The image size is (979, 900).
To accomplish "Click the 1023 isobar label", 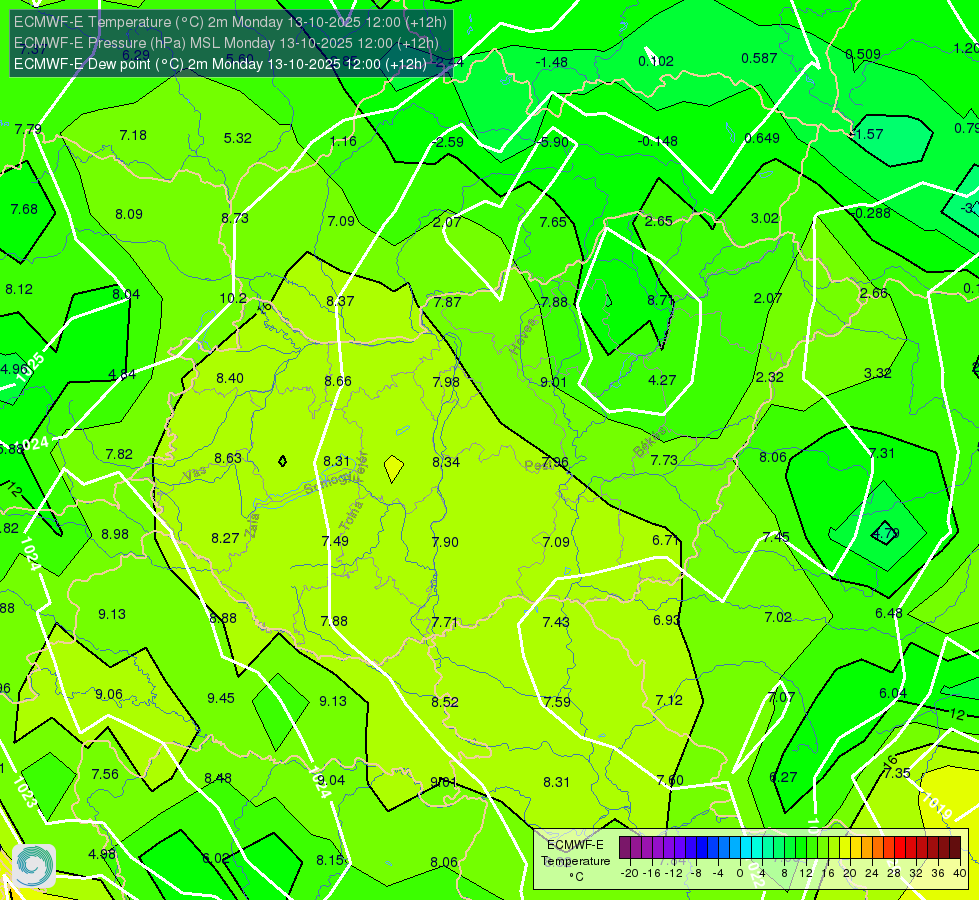I will (x=25, y=792).
